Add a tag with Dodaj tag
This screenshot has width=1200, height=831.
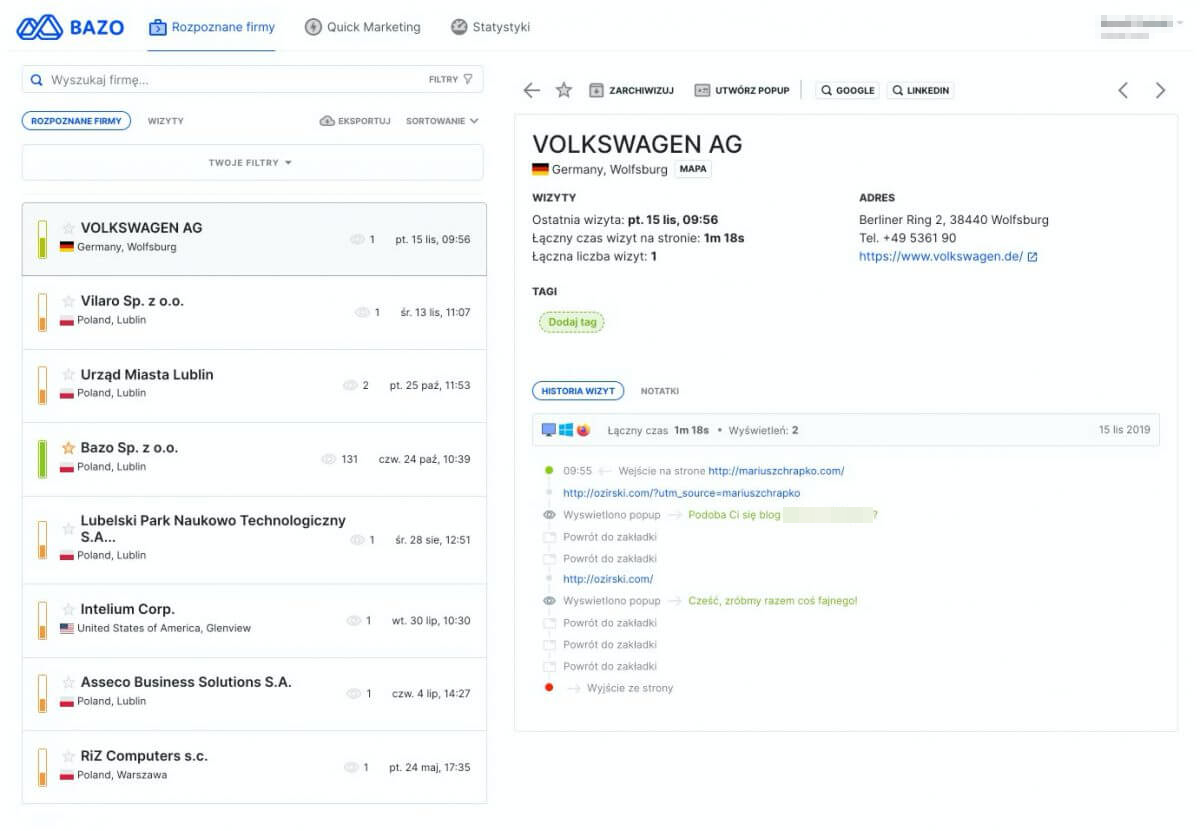click(x=571, y=322)
